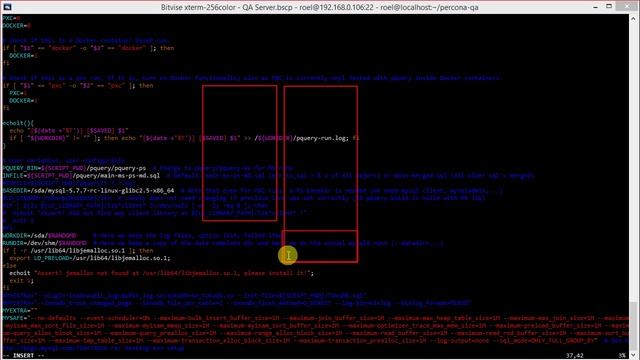Click the '-- INSERT --' mode indicator

23,356
